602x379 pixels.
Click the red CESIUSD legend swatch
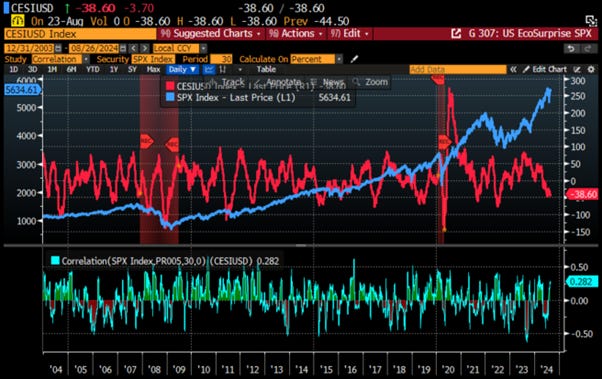pyautogui.click(x=170, y=86)
